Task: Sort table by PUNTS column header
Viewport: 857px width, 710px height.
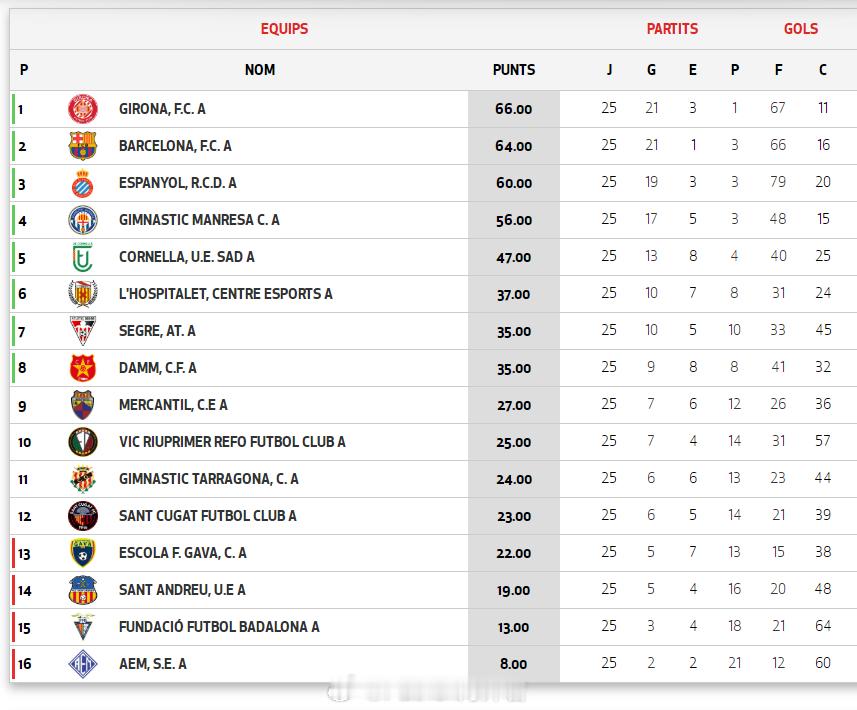Action: pos(514,70)
